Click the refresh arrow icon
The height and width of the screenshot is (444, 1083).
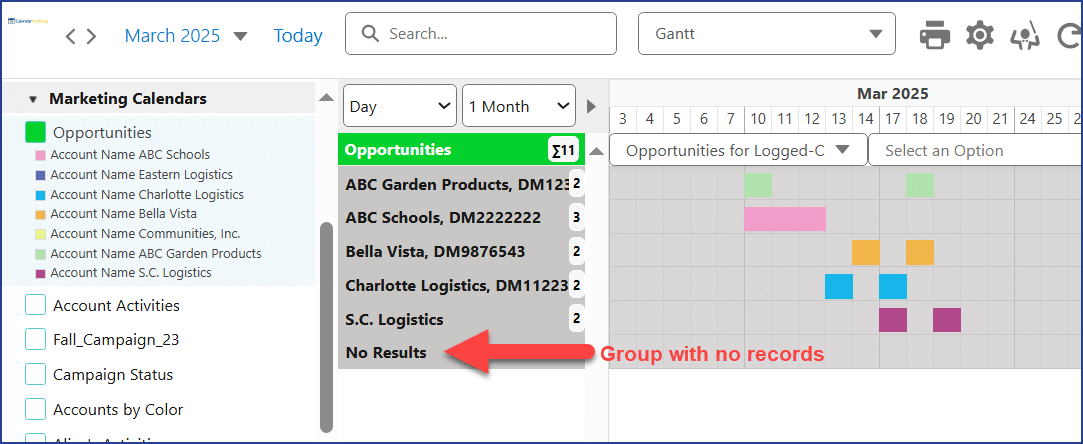1069,37
